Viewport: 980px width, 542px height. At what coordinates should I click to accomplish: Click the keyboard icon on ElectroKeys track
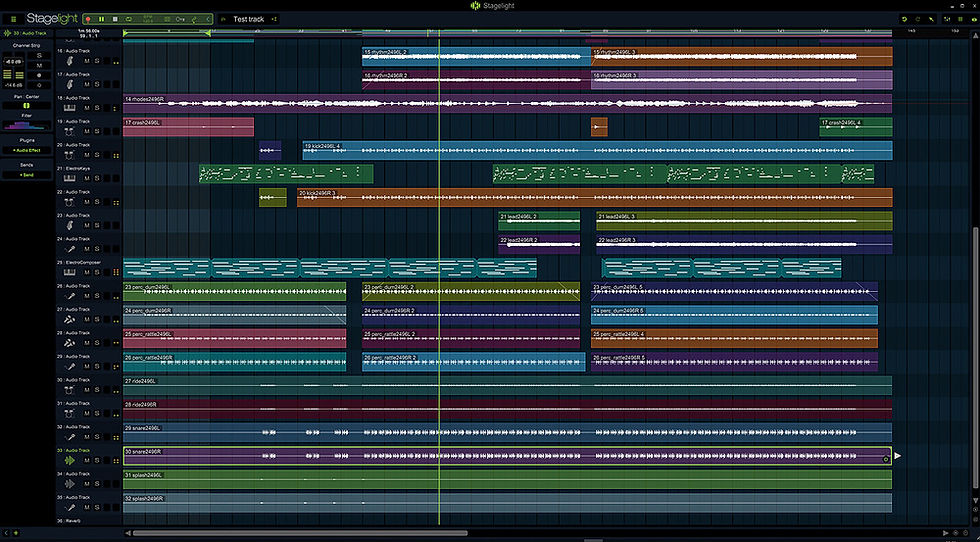pyautogui.click(x=70, y=179)
